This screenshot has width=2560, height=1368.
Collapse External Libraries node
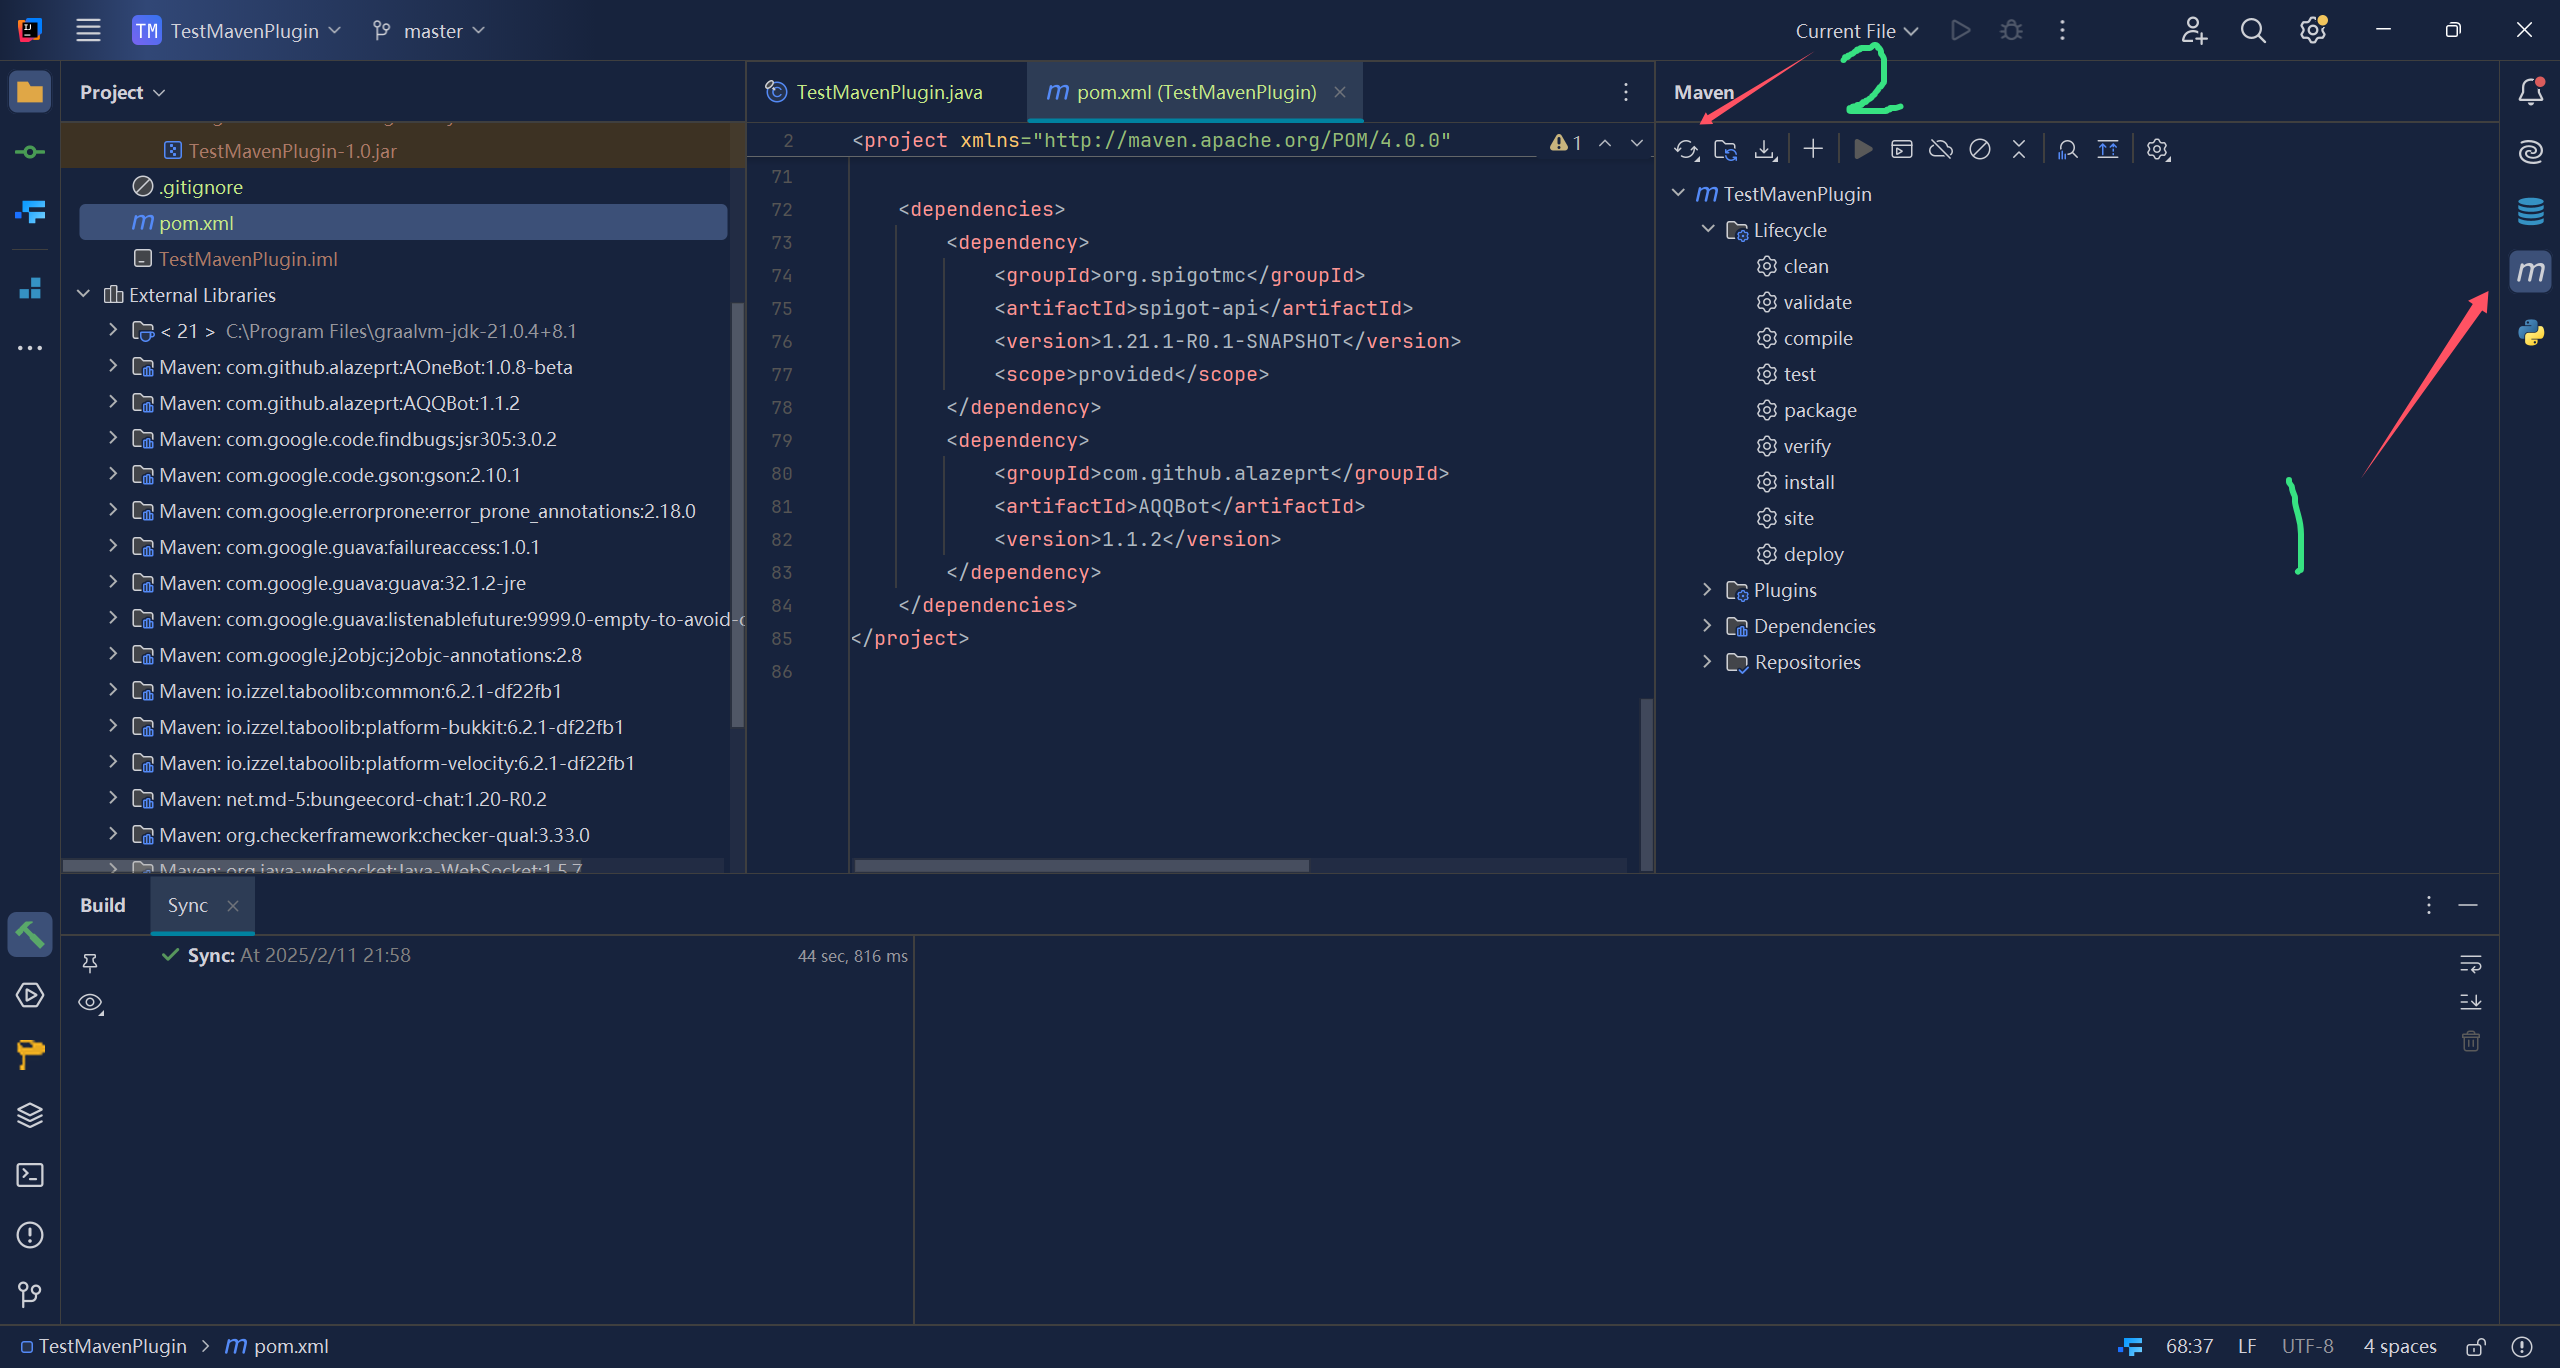pyautogui.click(x=84, y=295)
